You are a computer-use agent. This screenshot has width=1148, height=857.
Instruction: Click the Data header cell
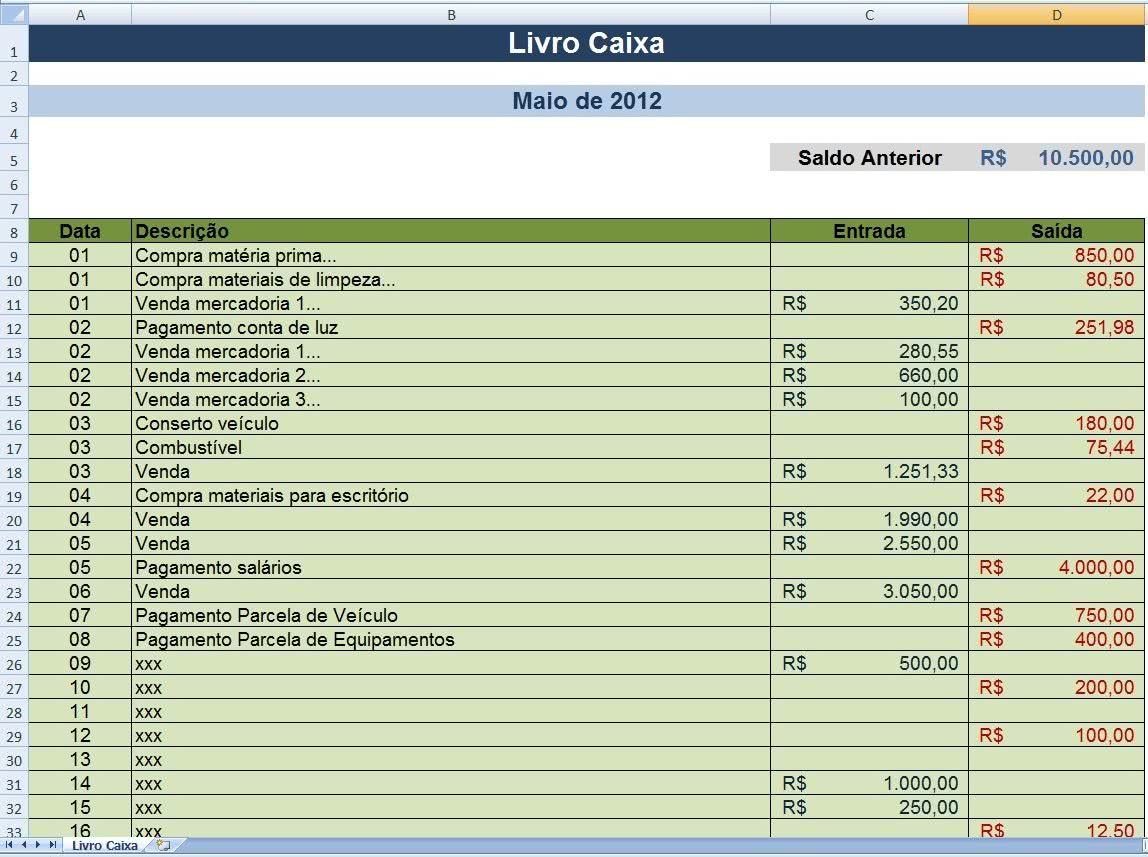(x=81, y=231)
